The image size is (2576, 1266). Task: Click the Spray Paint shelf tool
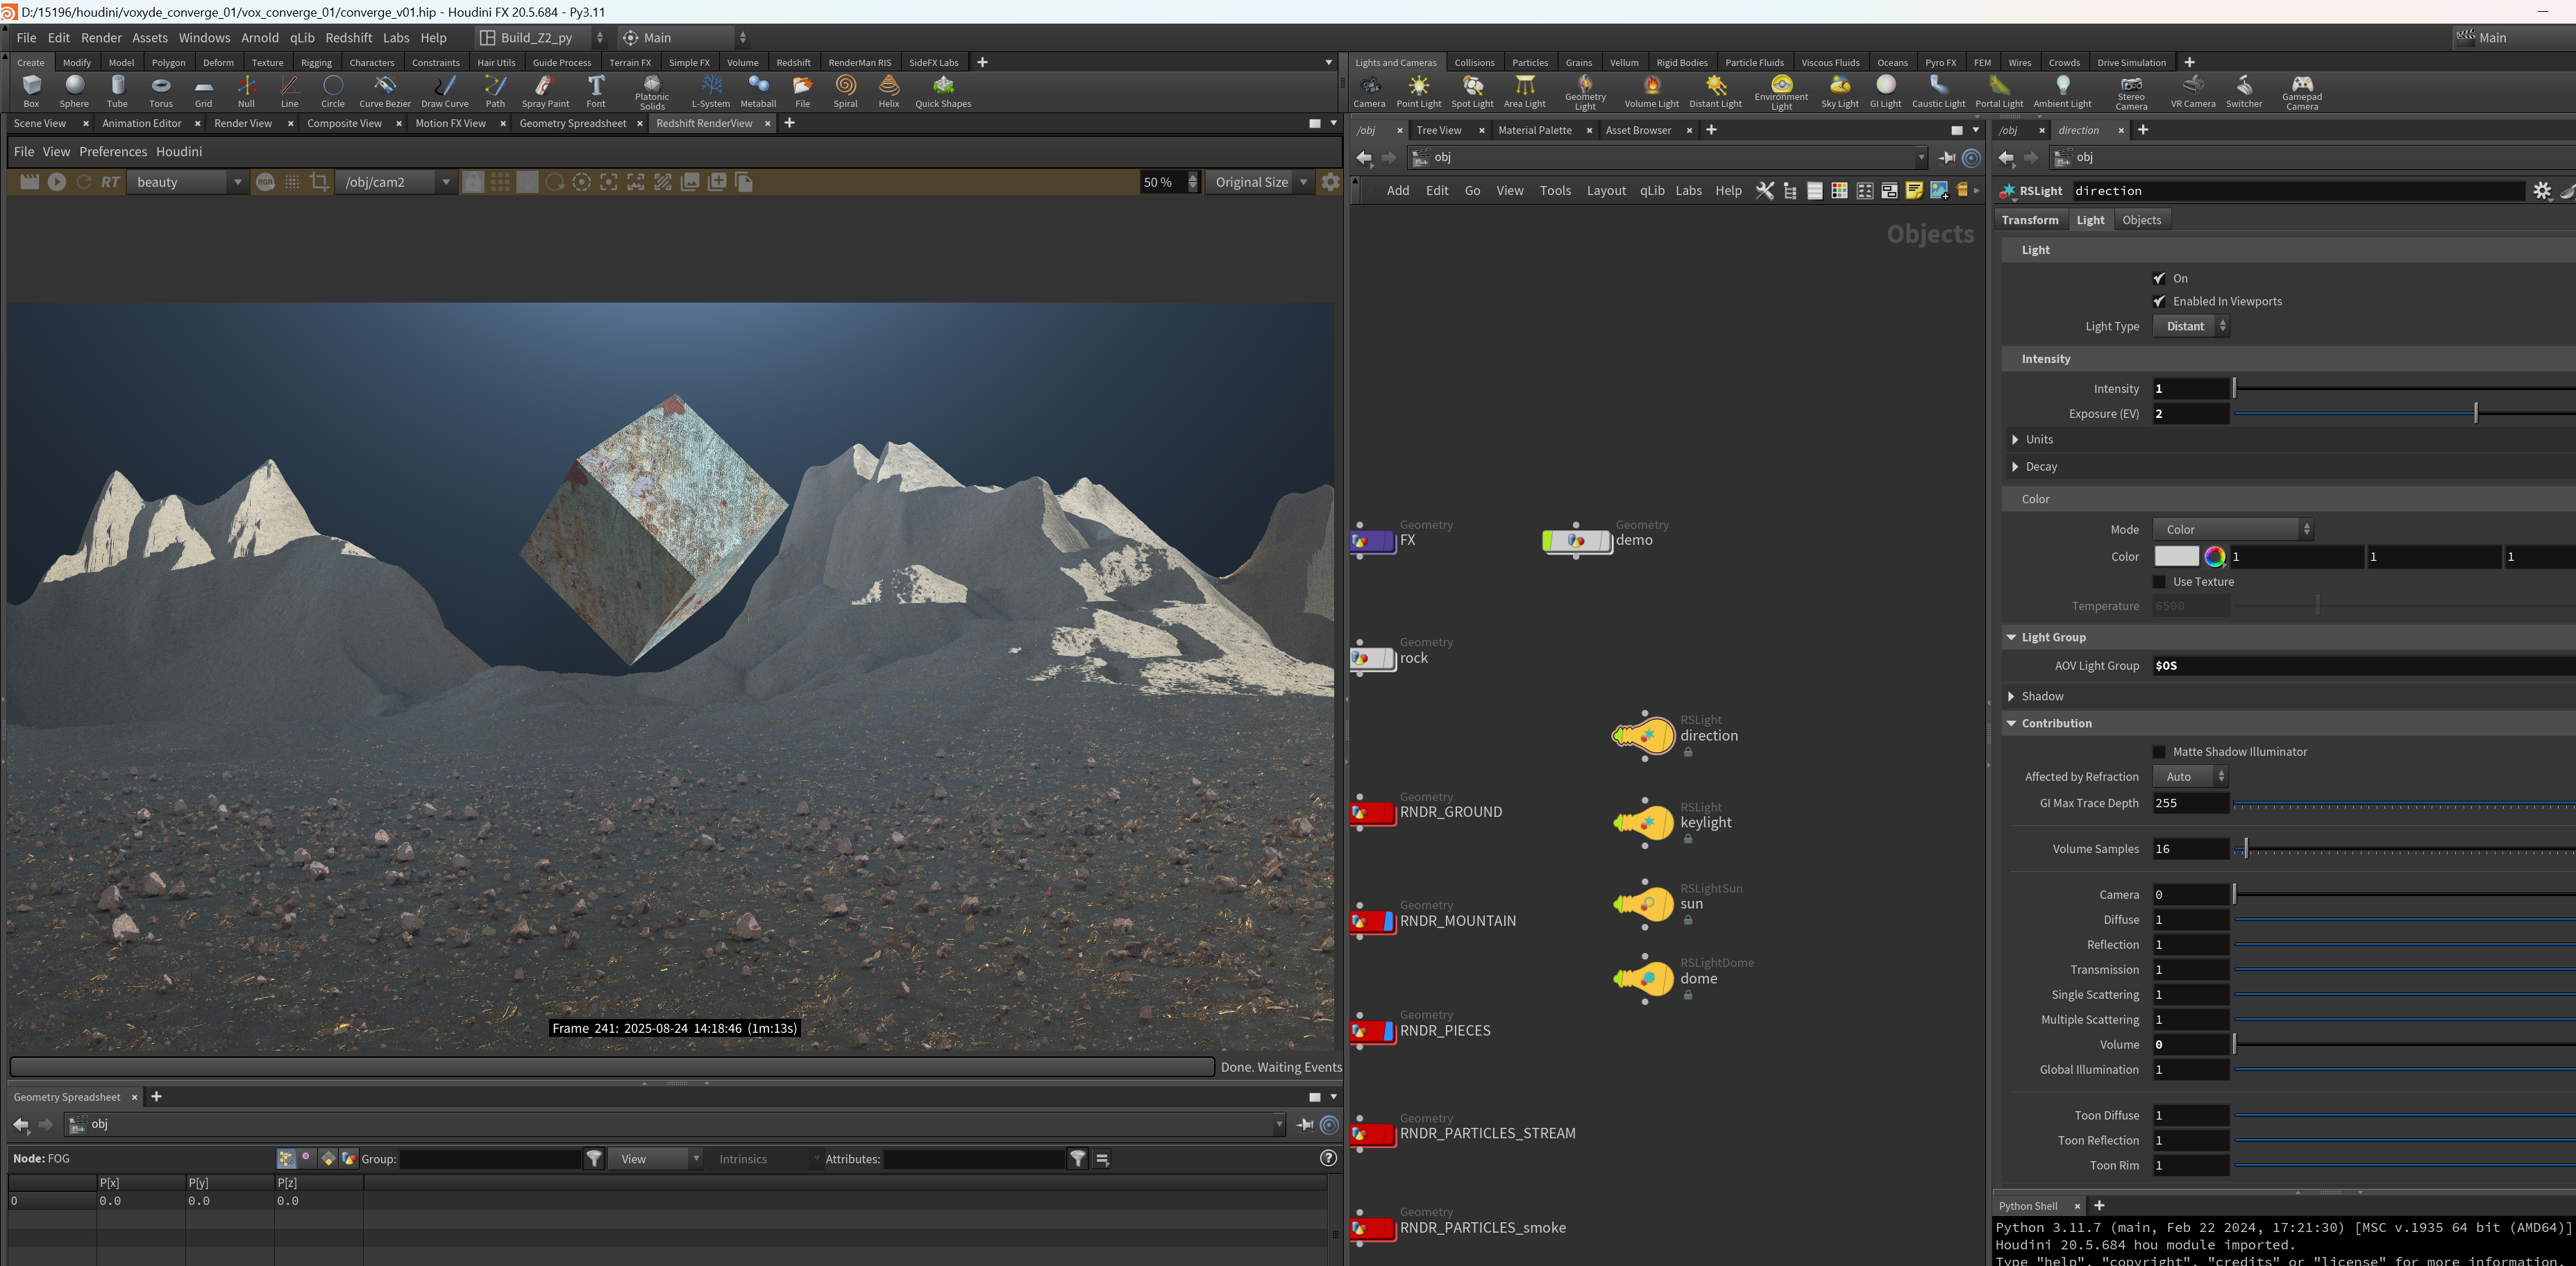[x=545, y=91]
